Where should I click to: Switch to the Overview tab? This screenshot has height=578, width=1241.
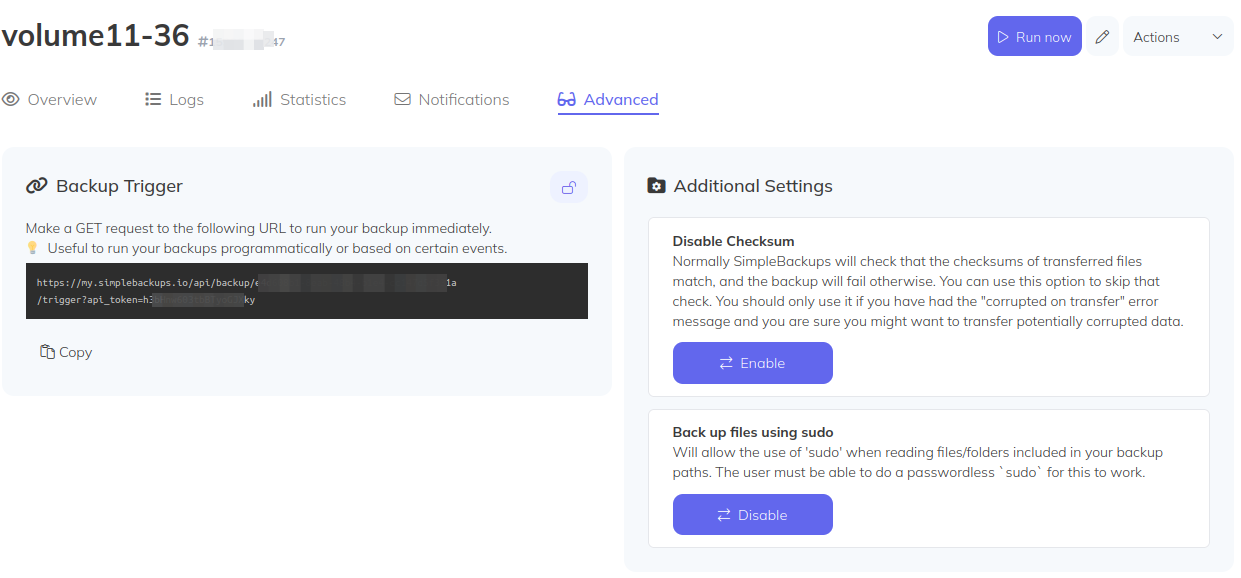coord(50,99)
